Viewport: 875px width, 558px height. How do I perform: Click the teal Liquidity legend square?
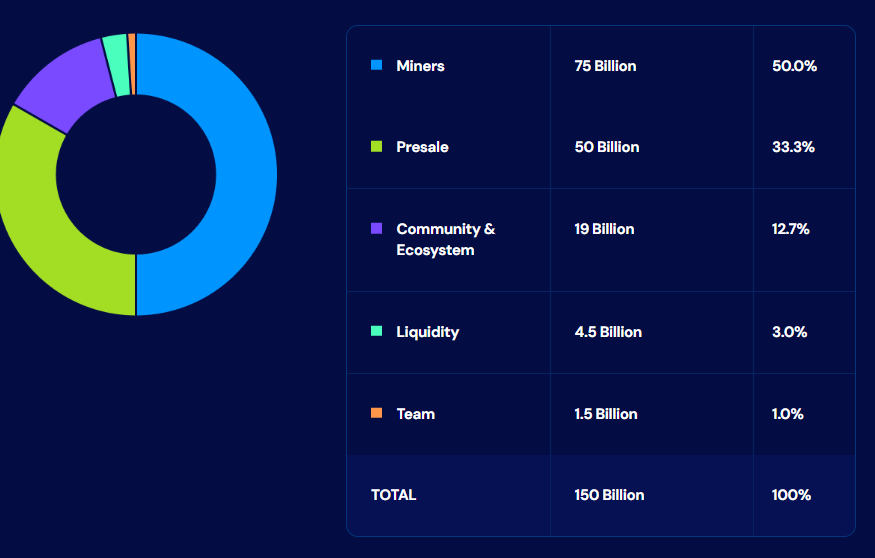coord(377,331)
